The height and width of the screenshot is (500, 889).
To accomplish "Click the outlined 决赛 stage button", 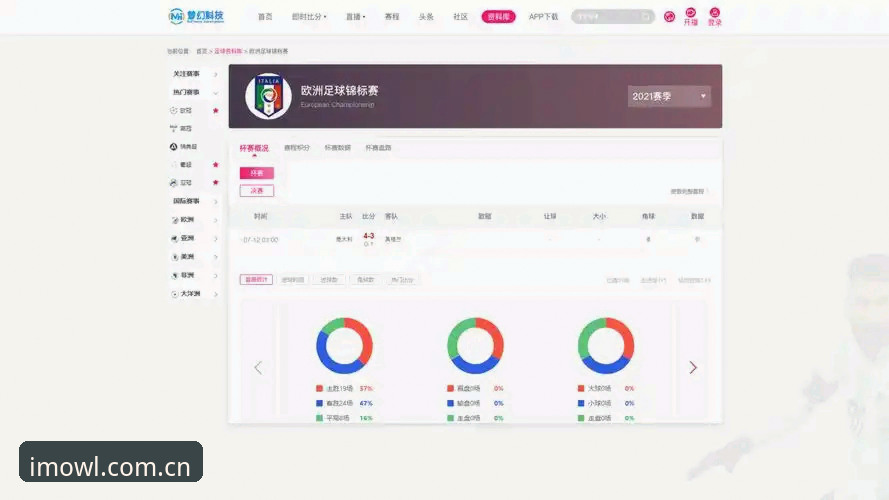I will tap(257, 190).
